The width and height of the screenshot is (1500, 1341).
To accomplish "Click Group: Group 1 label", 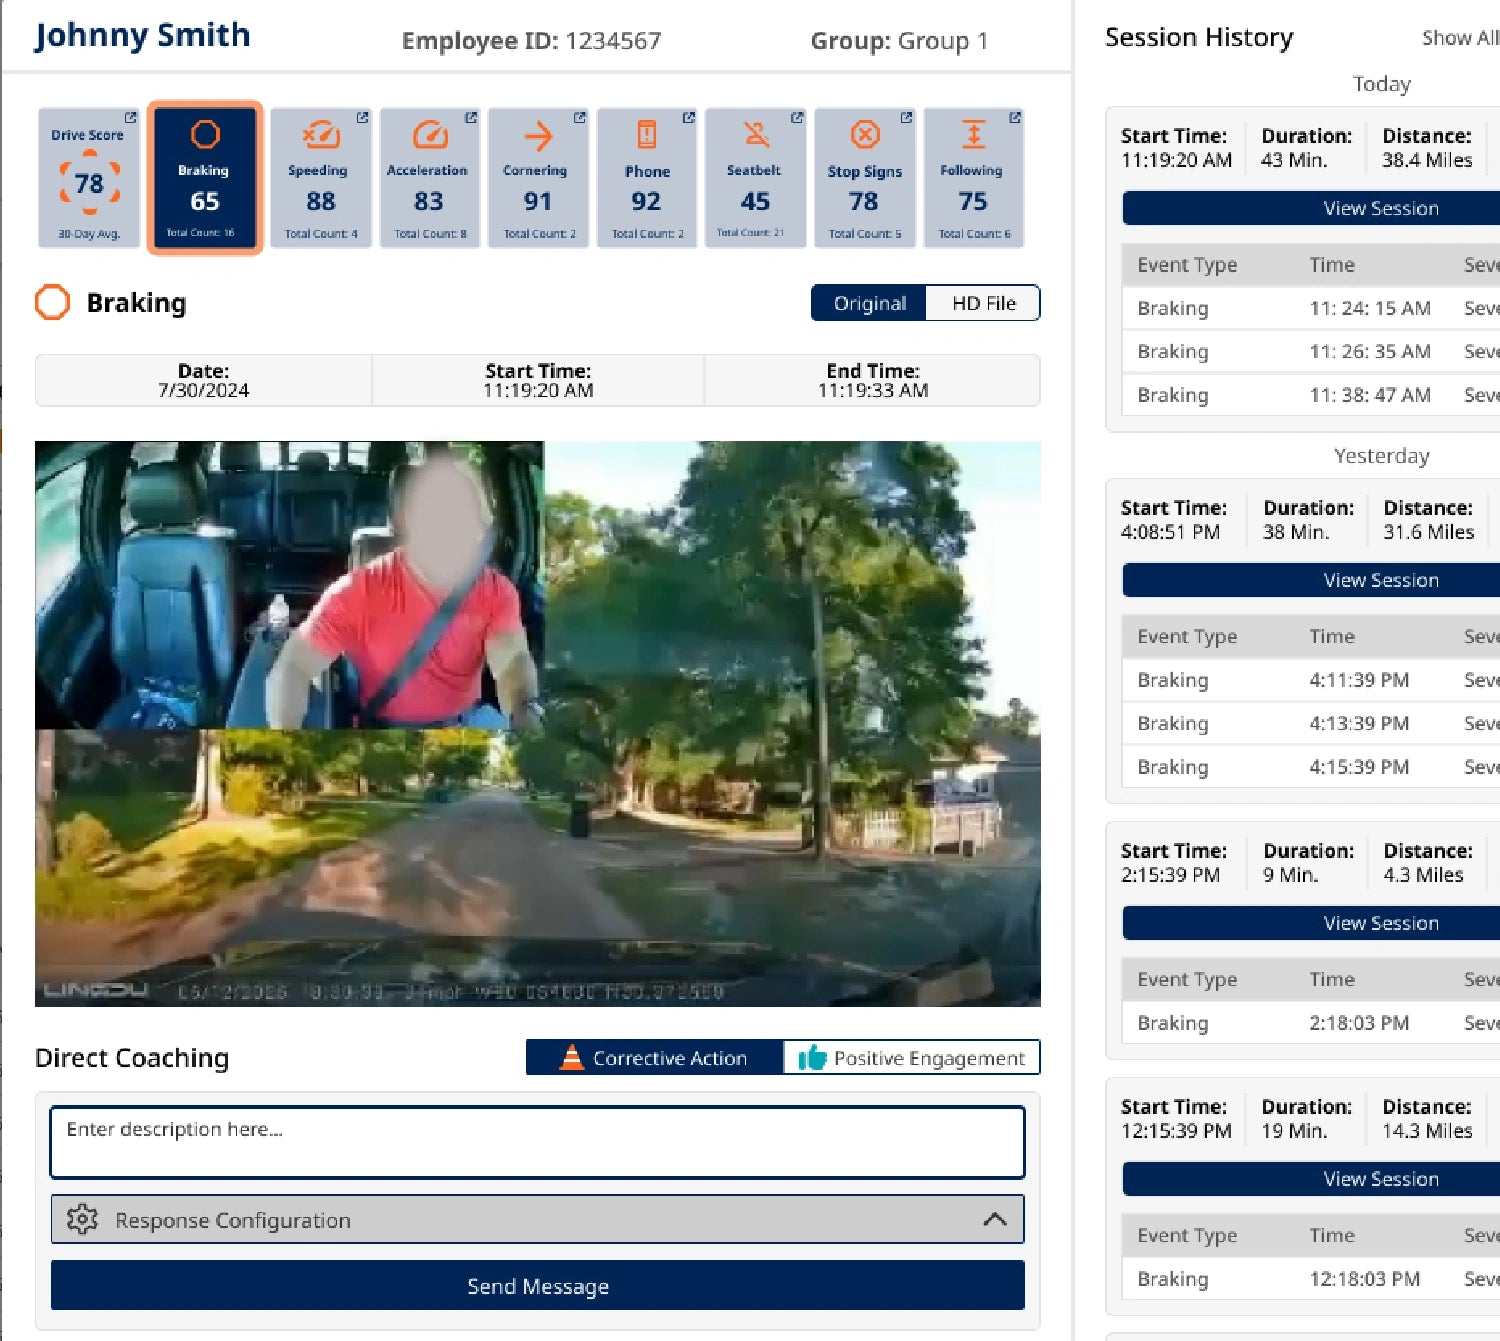I will click(899, 41).
